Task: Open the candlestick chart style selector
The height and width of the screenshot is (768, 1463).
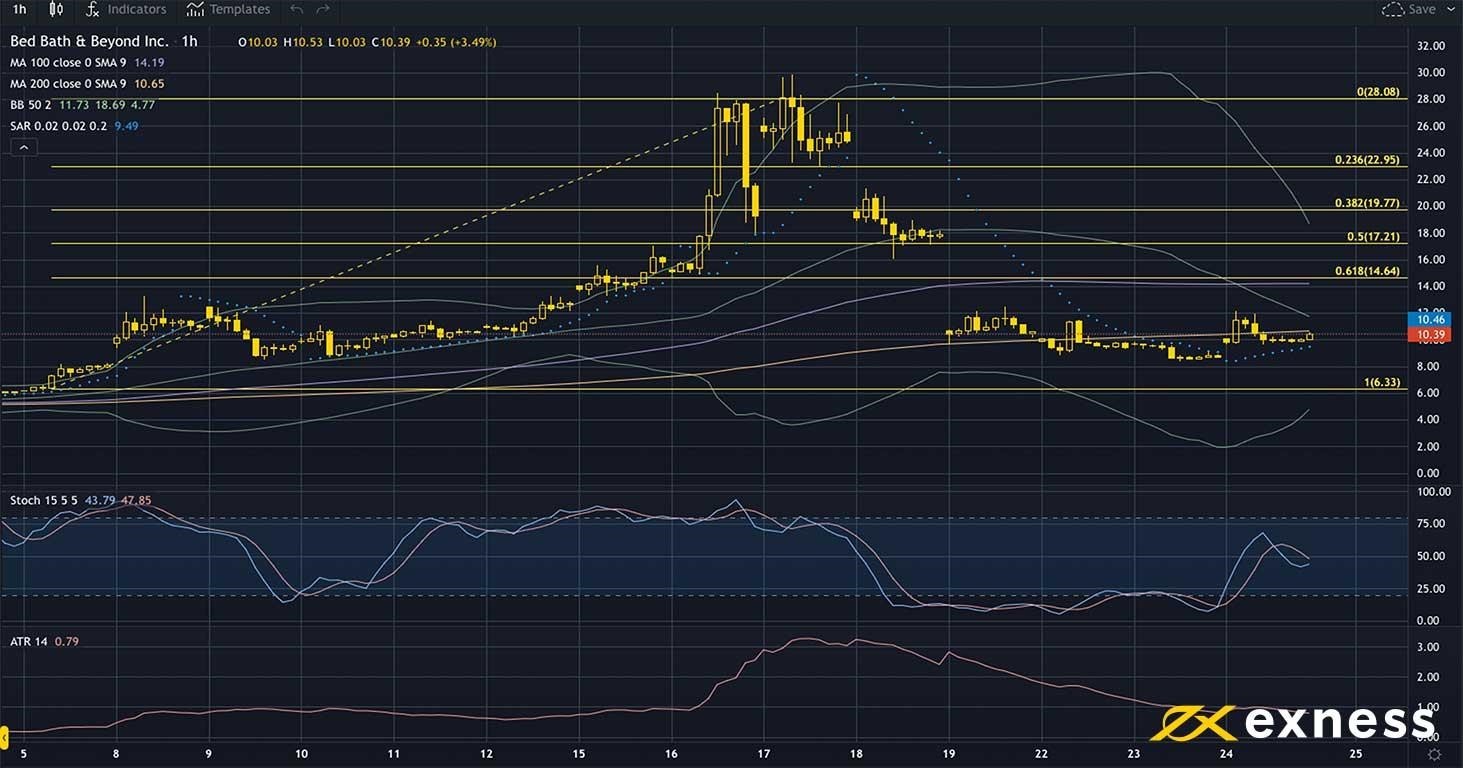Action: point(56,9)
